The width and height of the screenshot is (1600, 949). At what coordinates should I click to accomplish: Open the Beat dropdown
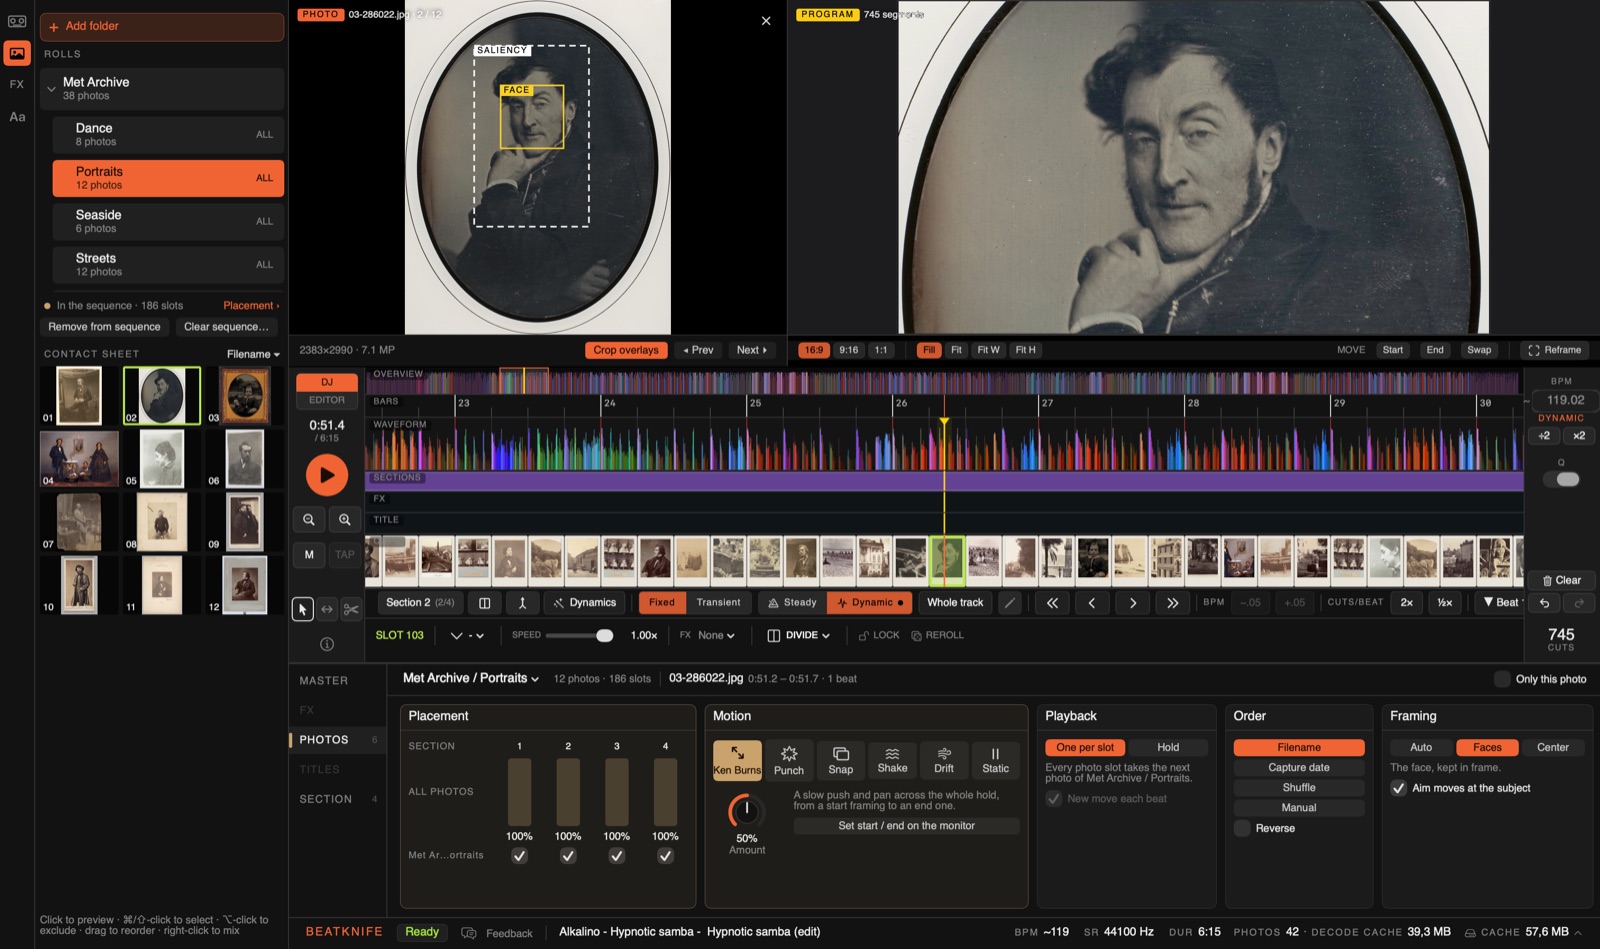pyautogui.click(x=1502, y=603)
